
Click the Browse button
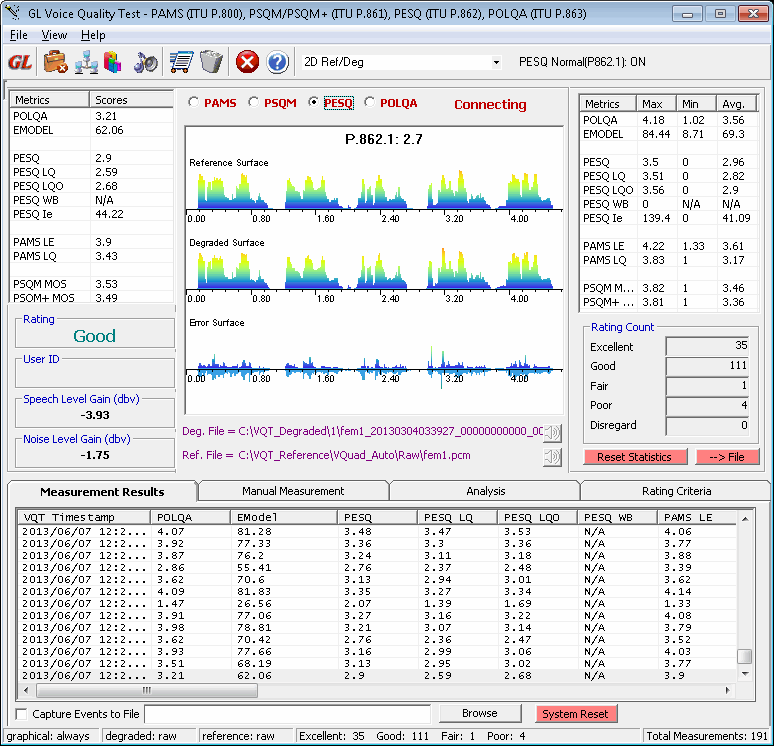click(x=480, y=713)
